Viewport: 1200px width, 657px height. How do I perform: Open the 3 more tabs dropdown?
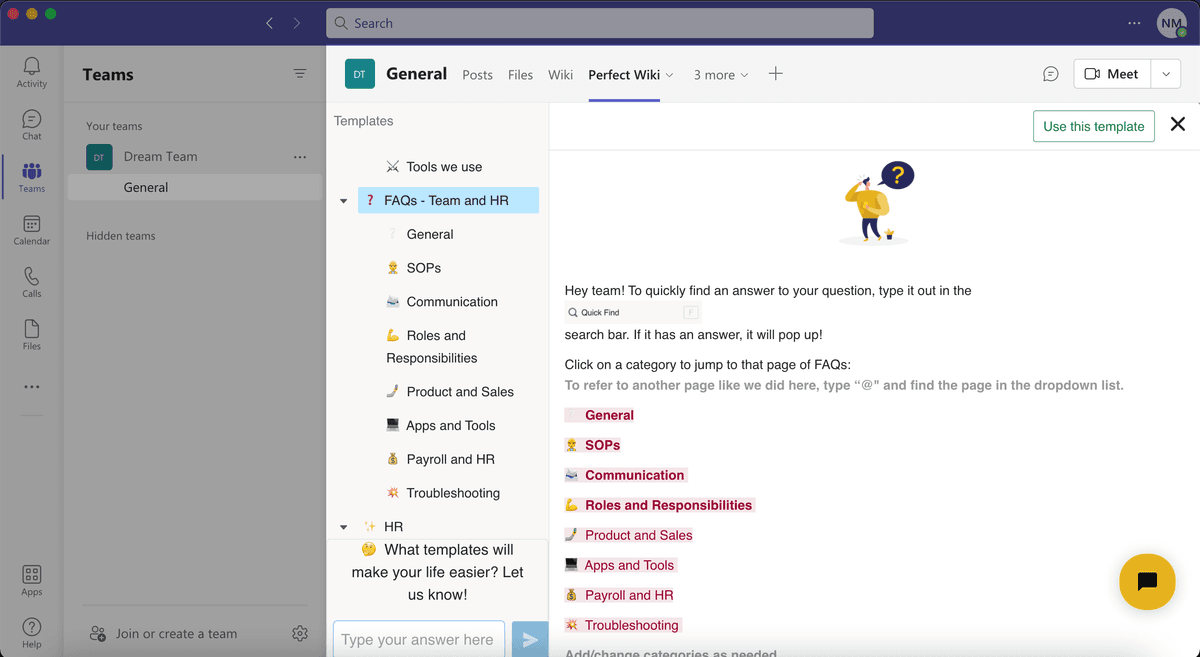pyautogui.click(x=720, y=74)
